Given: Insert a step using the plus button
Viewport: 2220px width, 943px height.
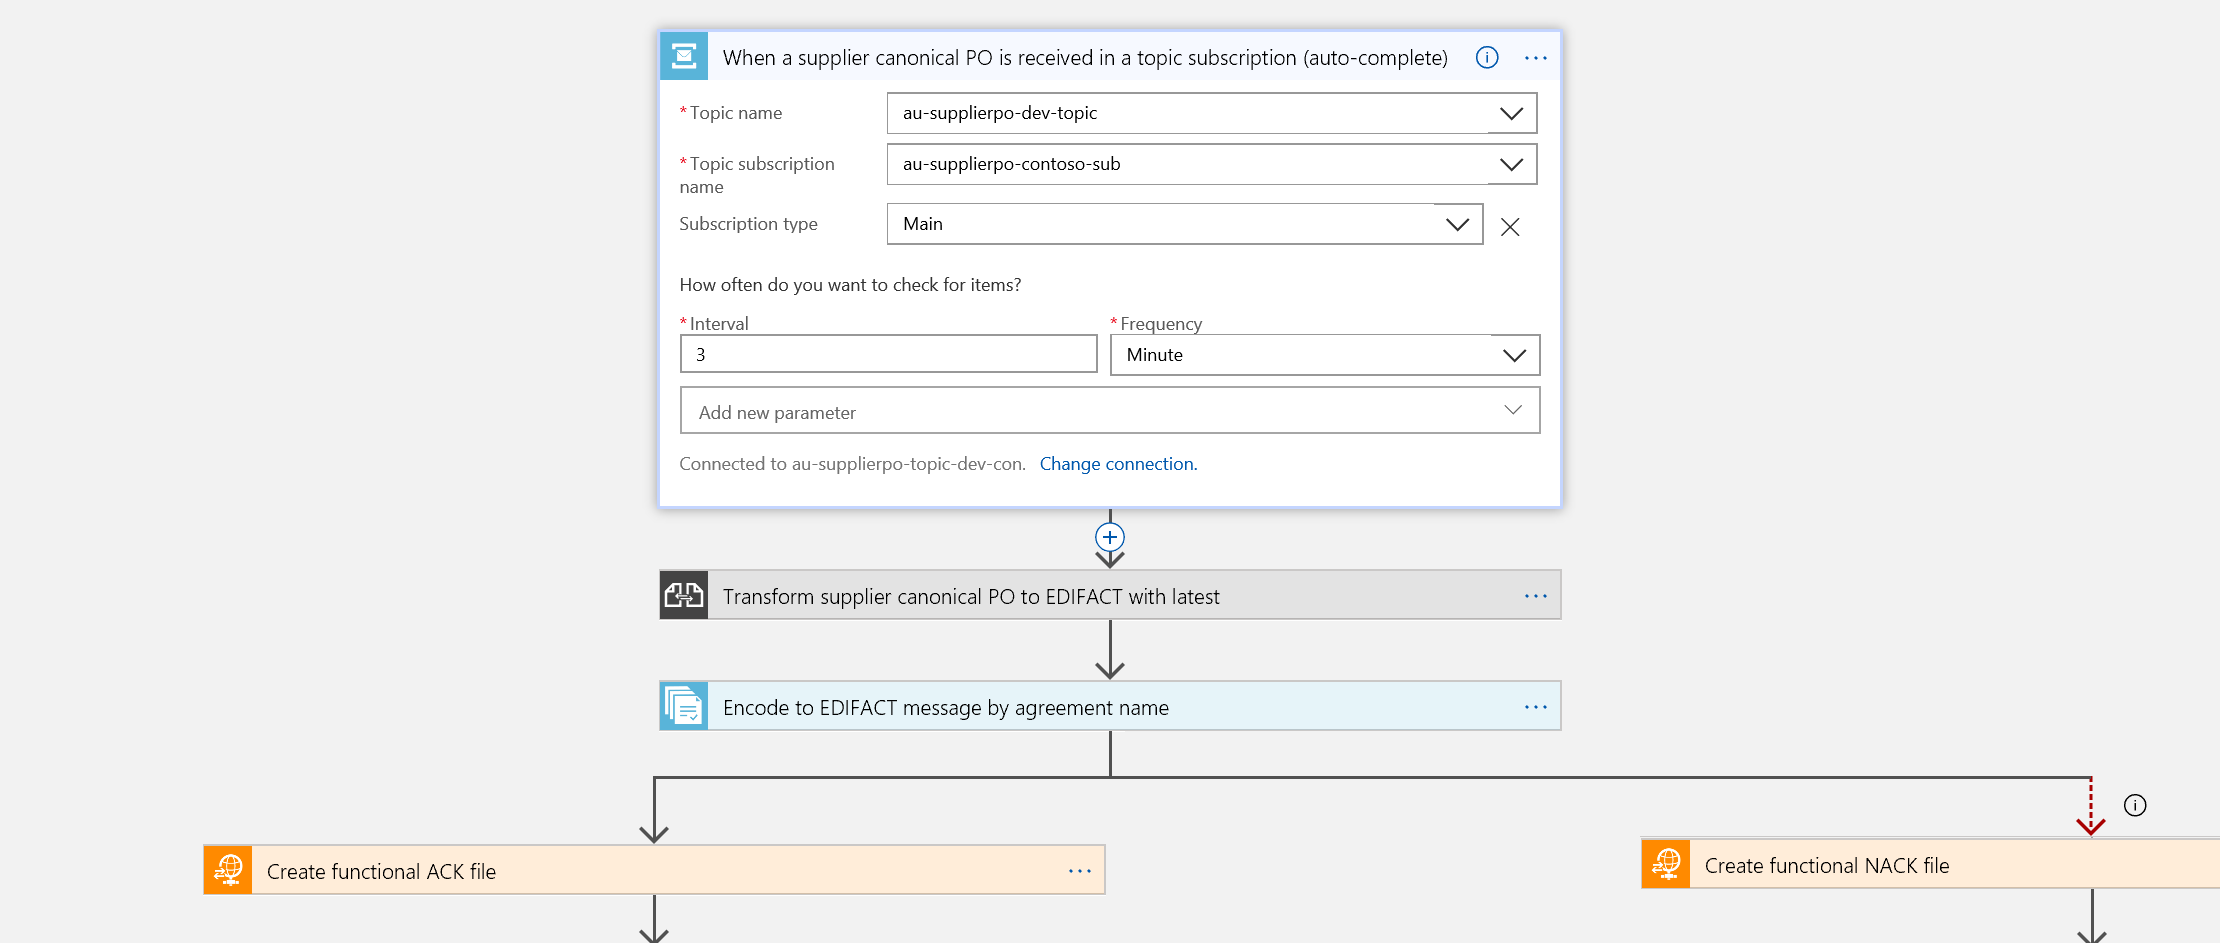Looking at the screenshot, I should [1110, 537].
